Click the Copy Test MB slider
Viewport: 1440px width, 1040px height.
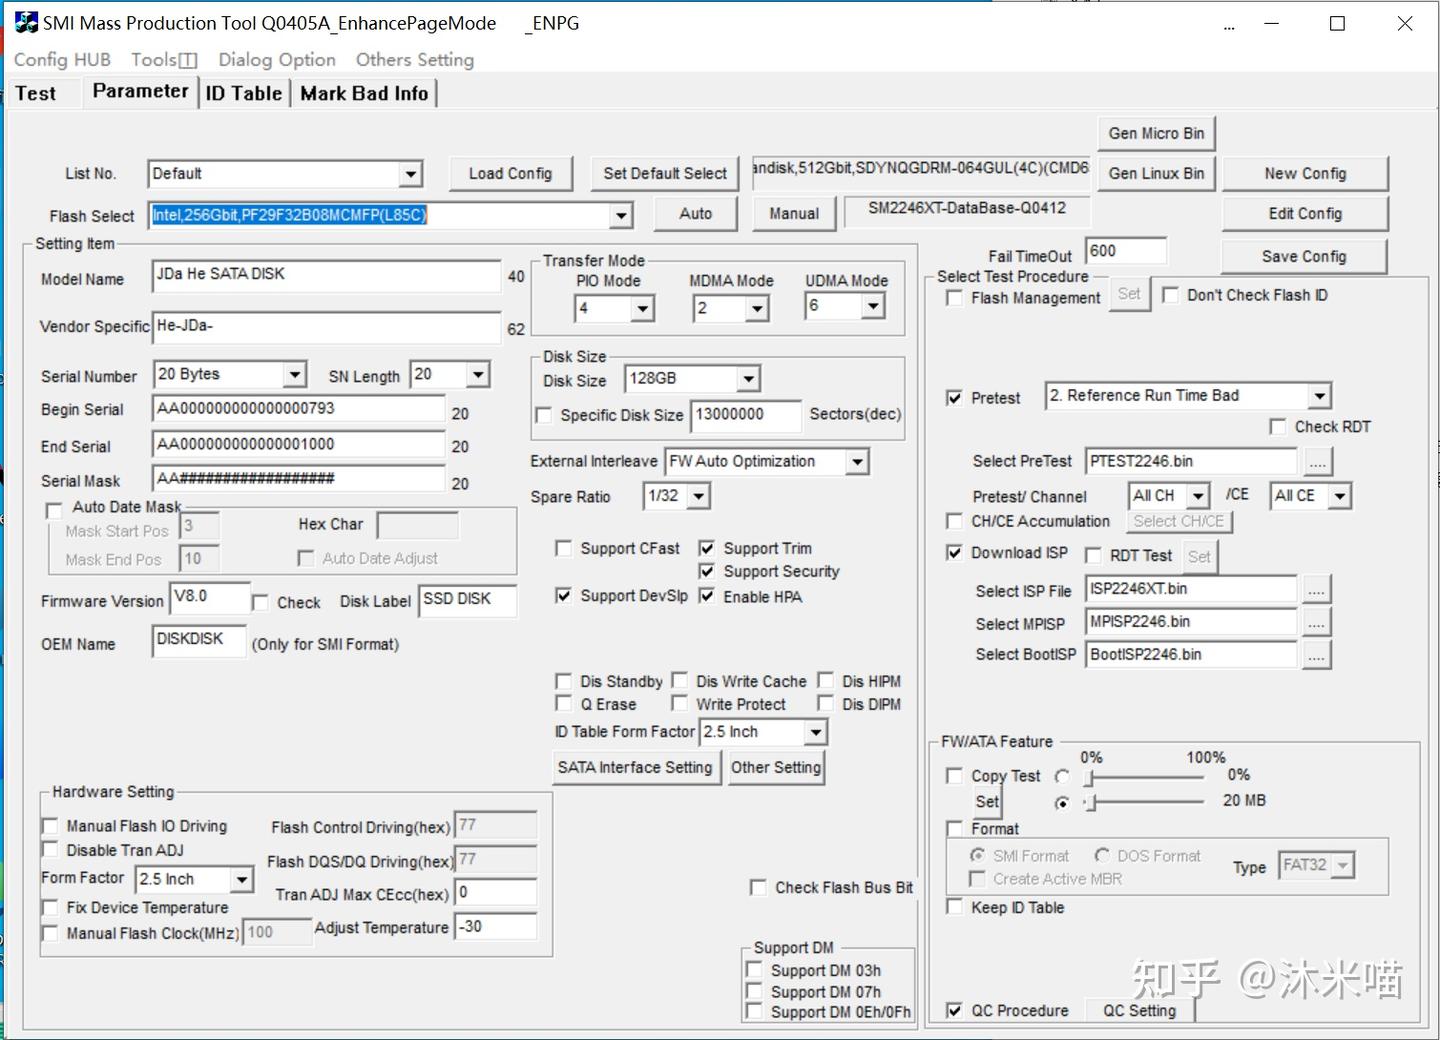click(1145, 801)
